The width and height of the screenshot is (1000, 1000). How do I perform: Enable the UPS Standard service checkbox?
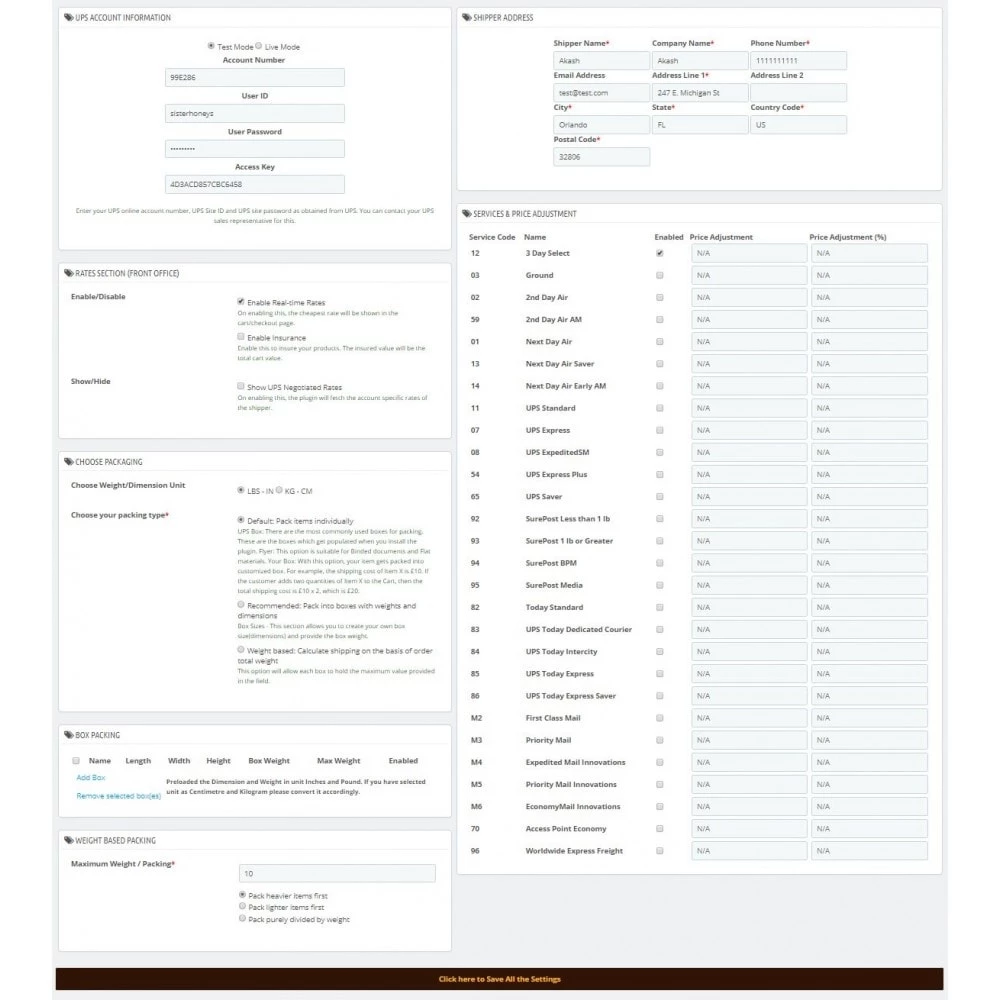click(659, 408)
